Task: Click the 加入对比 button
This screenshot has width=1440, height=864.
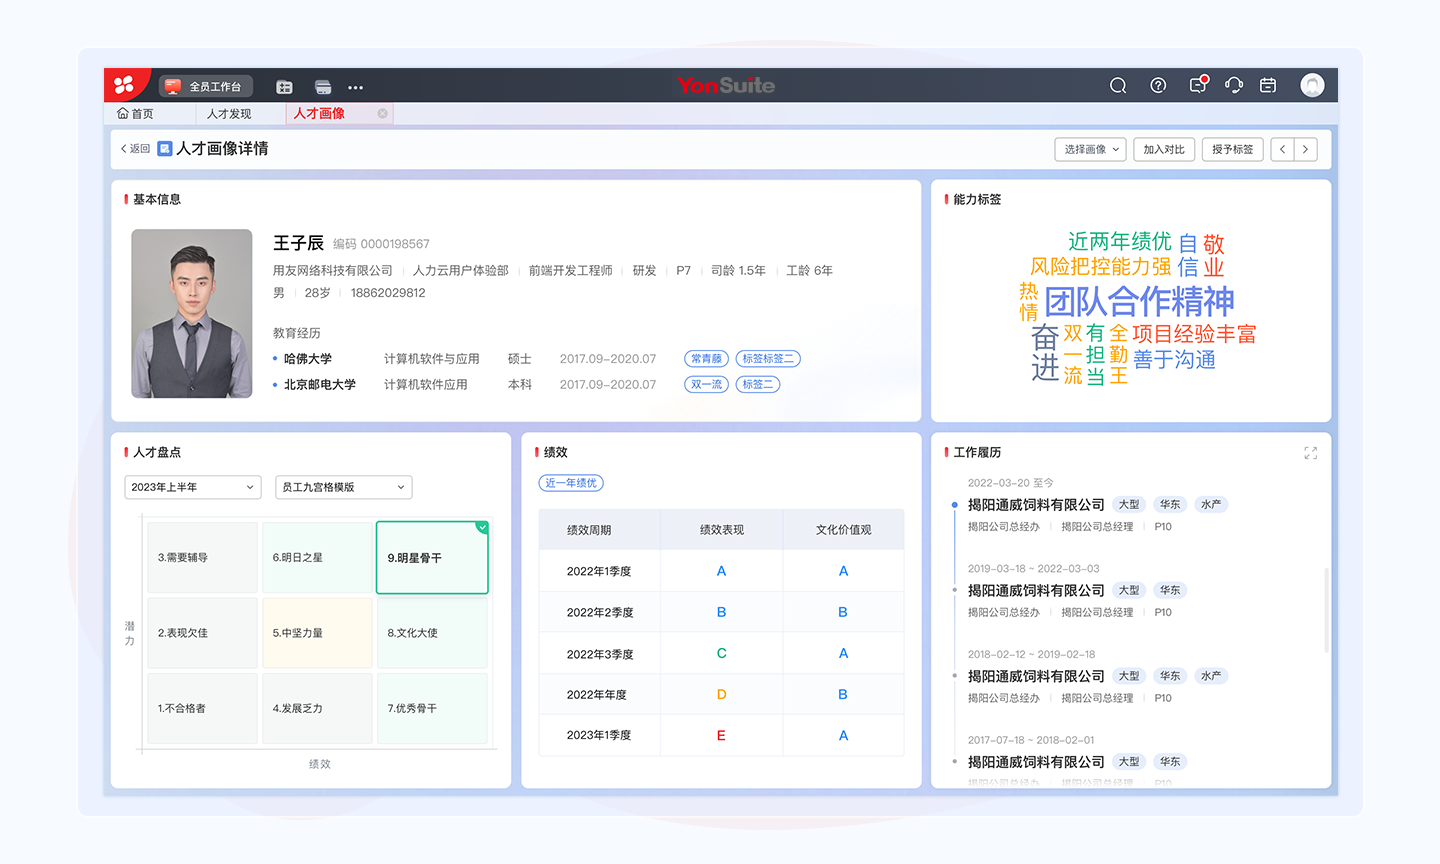Action: (1164, 149)
